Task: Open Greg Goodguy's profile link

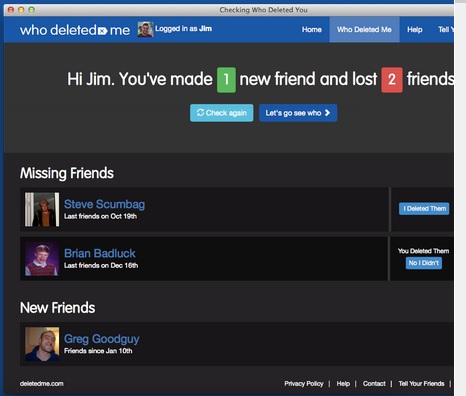Action: click(x=102, y=339)
